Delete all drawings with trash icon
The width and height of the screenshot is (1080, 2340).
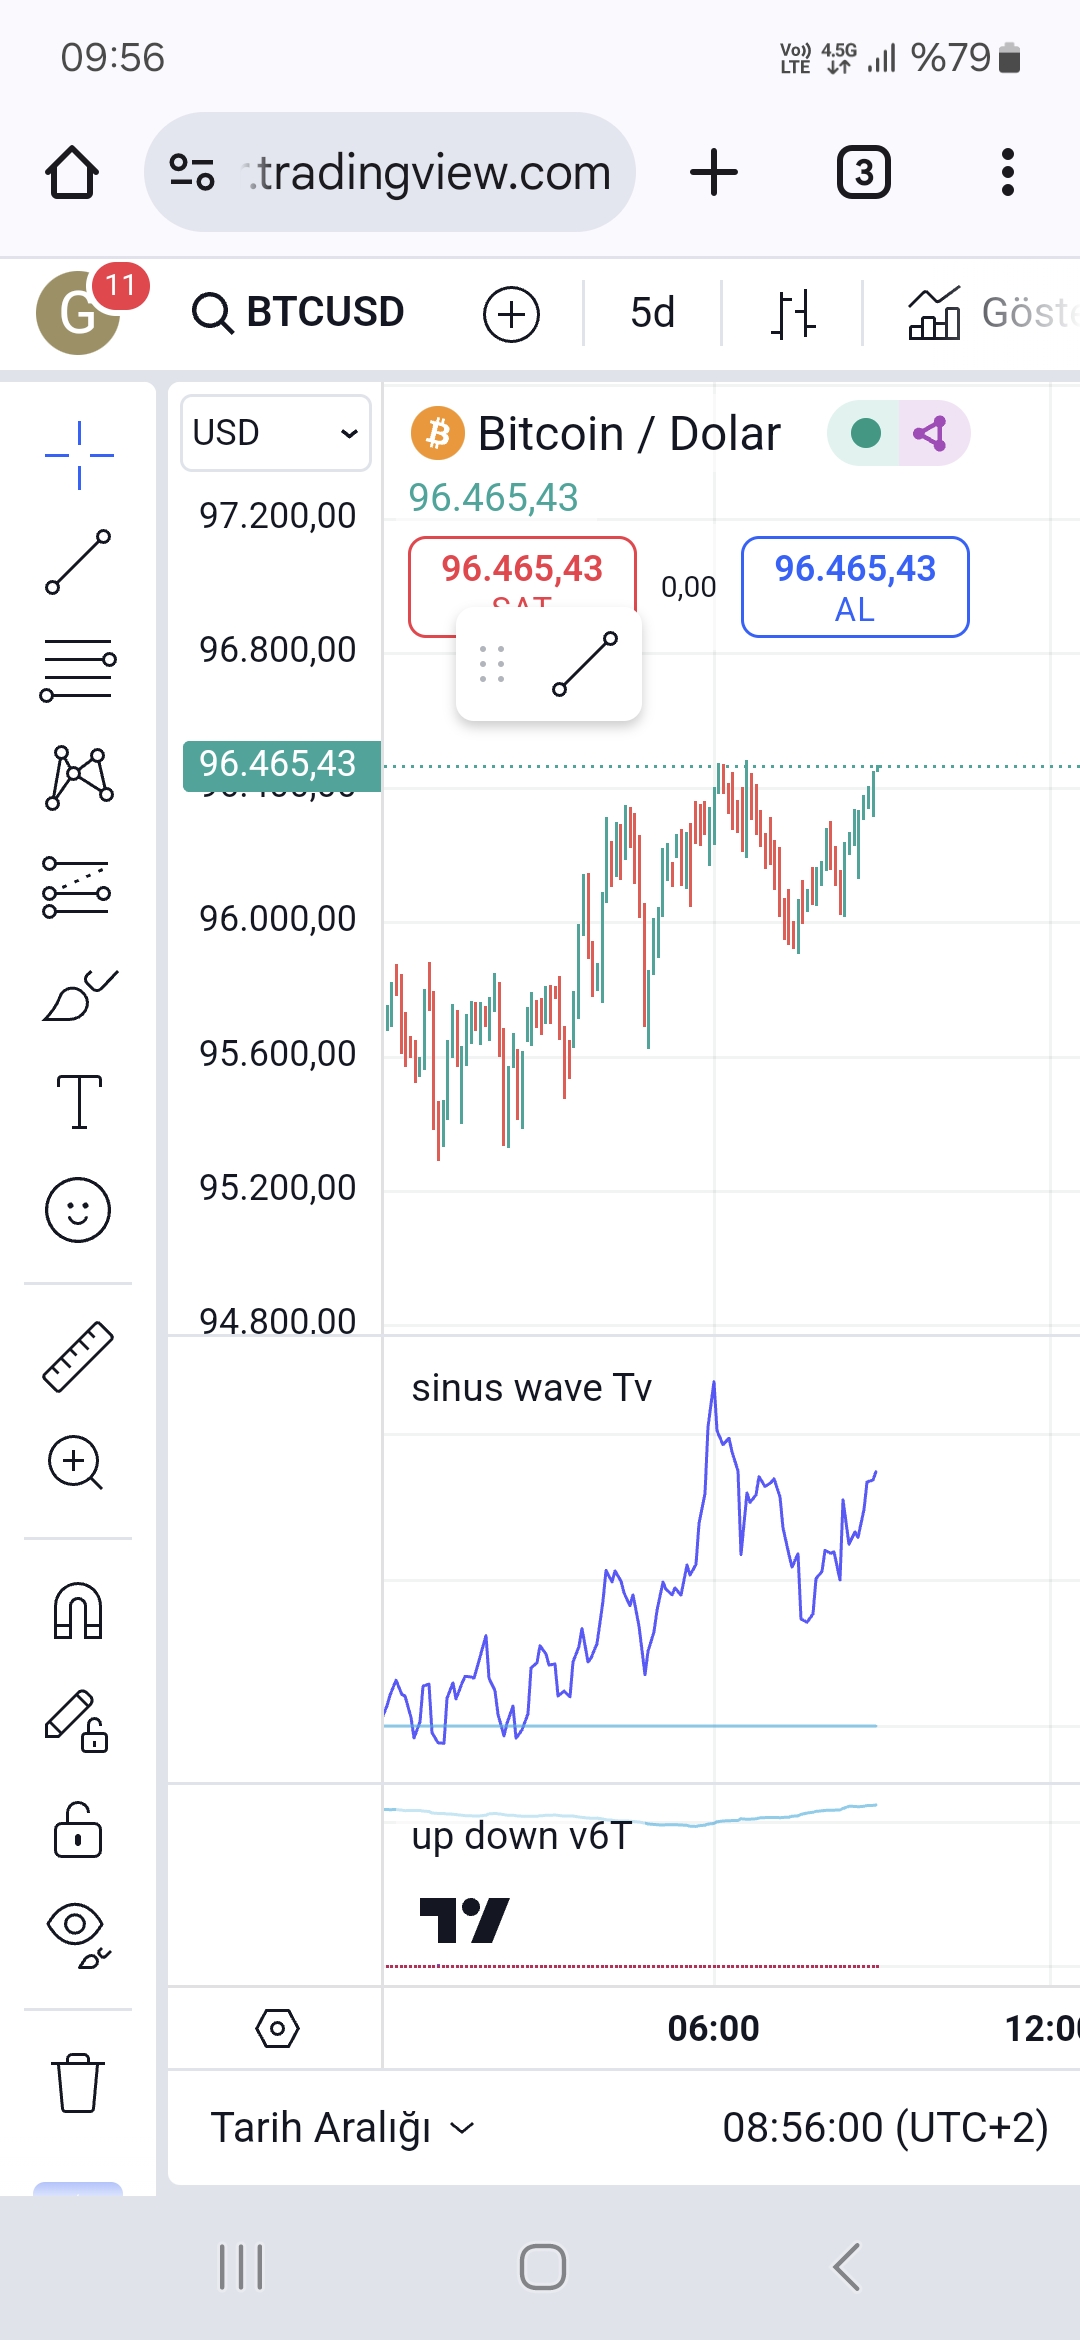click(78, 2083)
